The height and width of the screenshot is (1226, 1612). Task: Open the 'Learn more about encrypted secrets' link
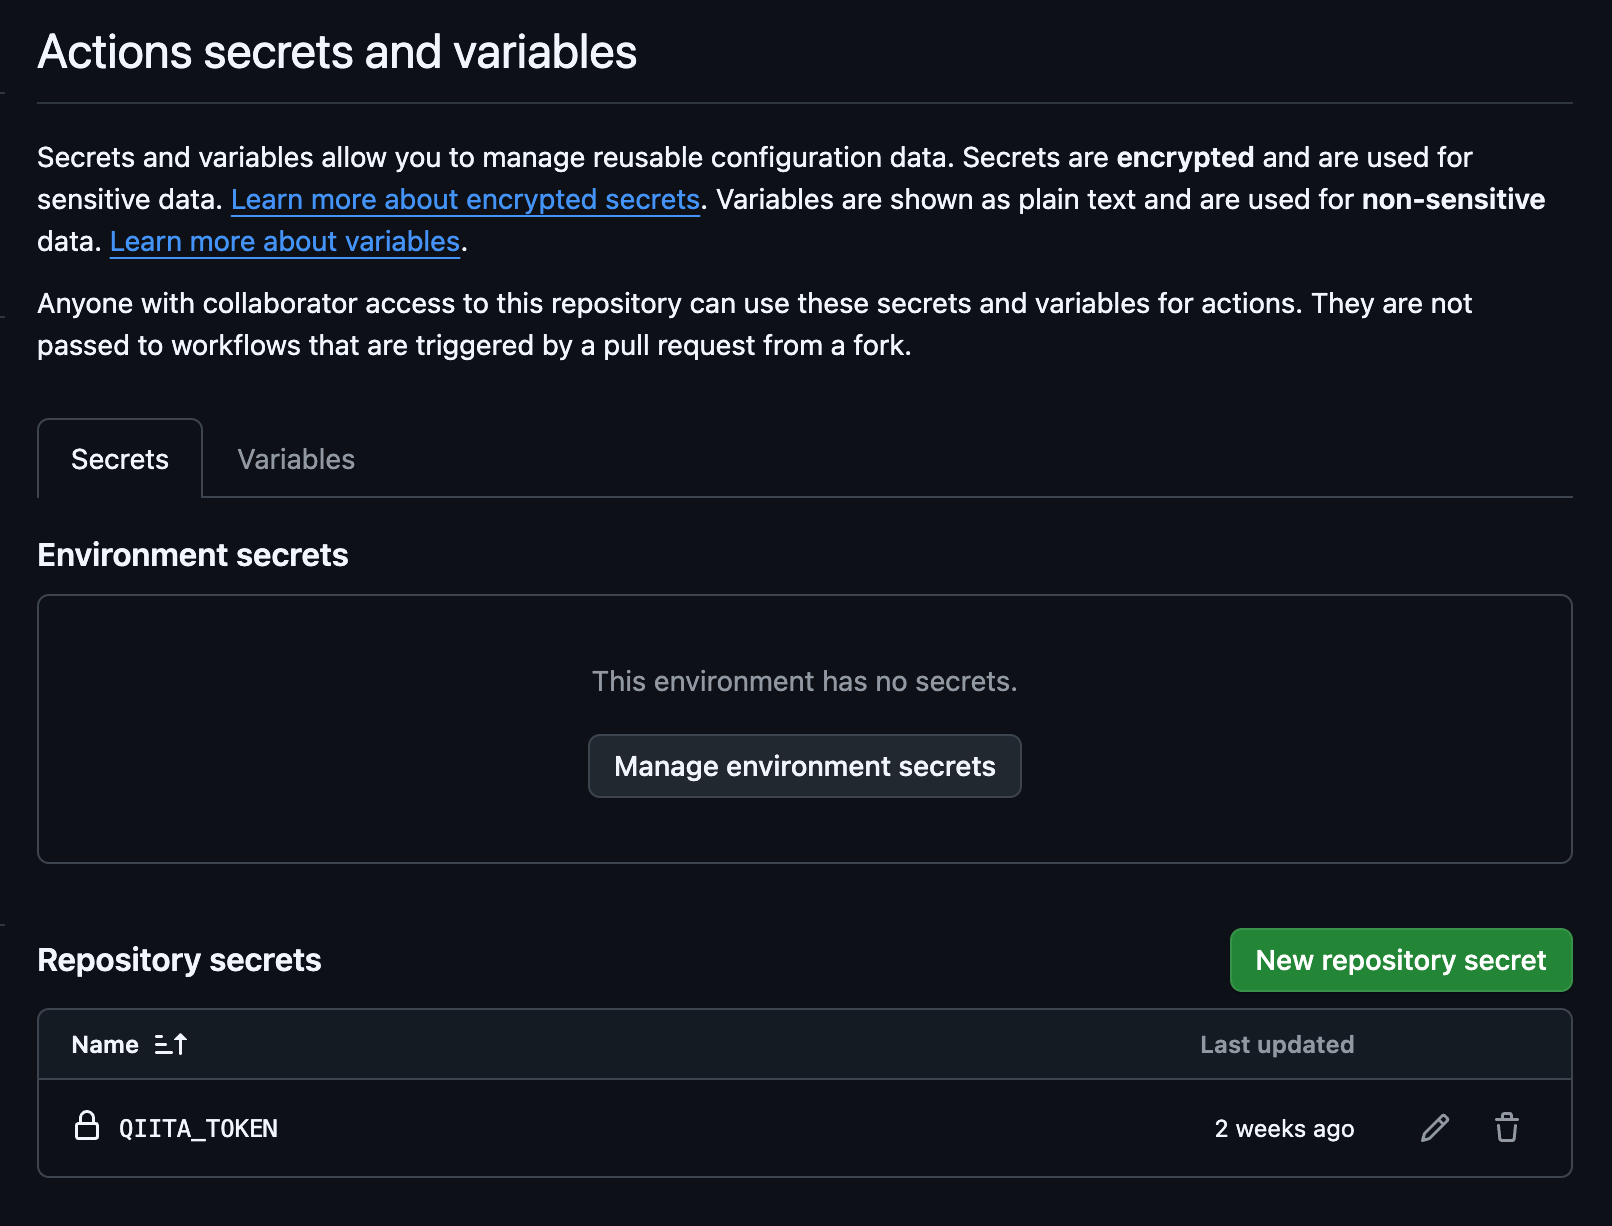[x=465, y=200]
